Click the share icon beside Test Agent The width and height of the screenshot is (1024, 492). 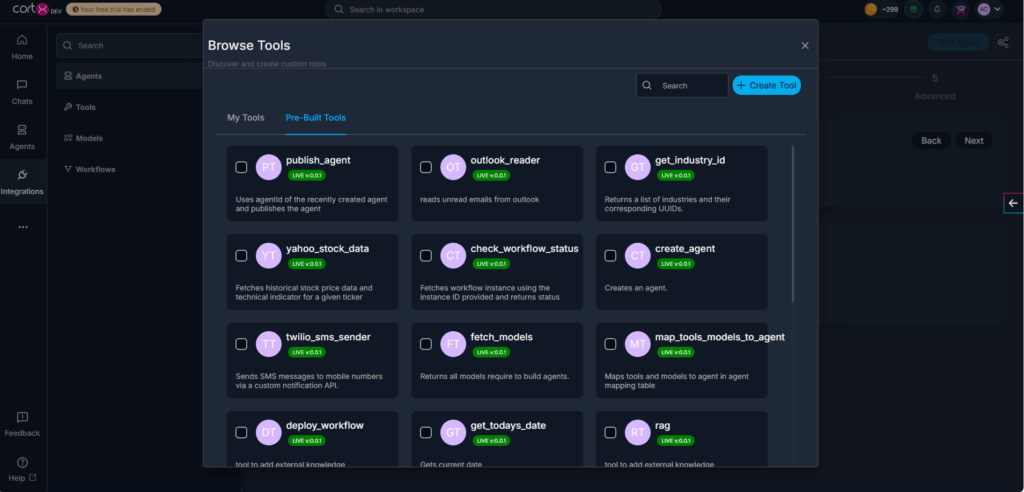(1002, 42)
